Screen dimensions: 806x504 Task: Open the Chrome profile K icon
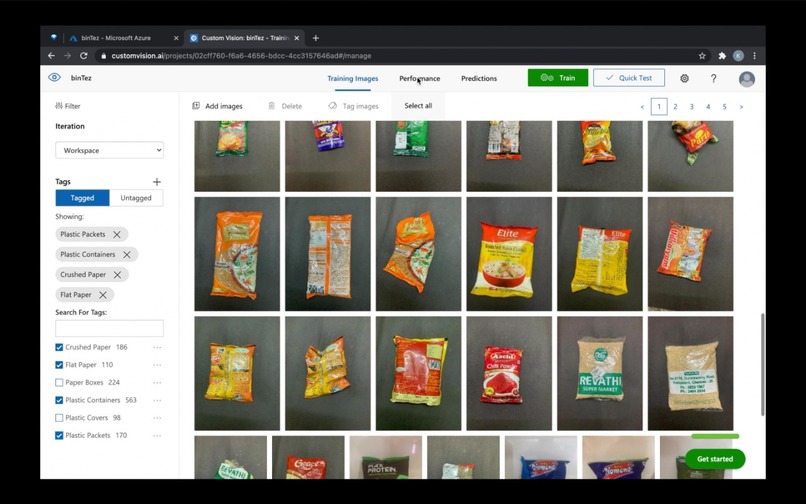click(x=738, y=56)
